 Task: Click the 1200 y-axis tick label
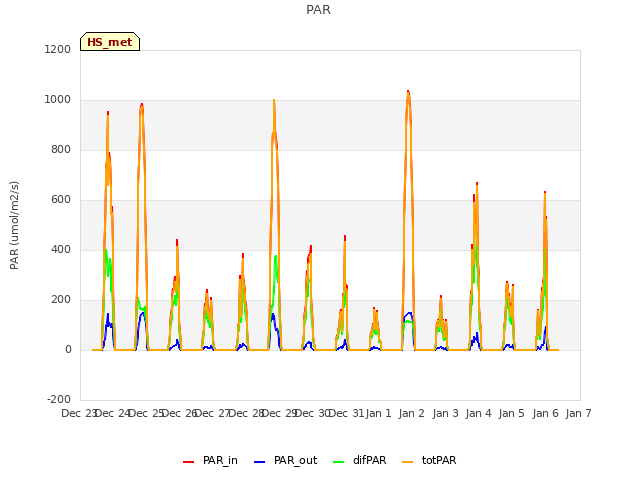[58, 49]
